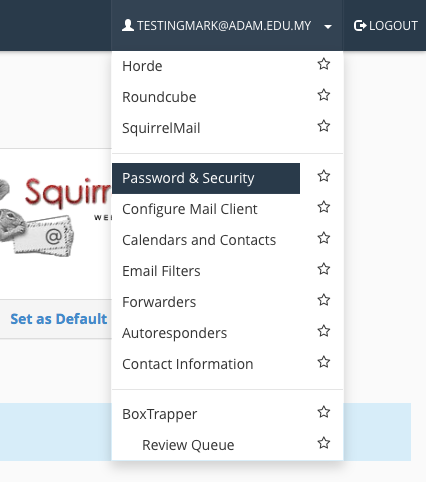The height and width of the screenshot is (482, 426).
Task: Click the Set as Default link
Action: 59,319
